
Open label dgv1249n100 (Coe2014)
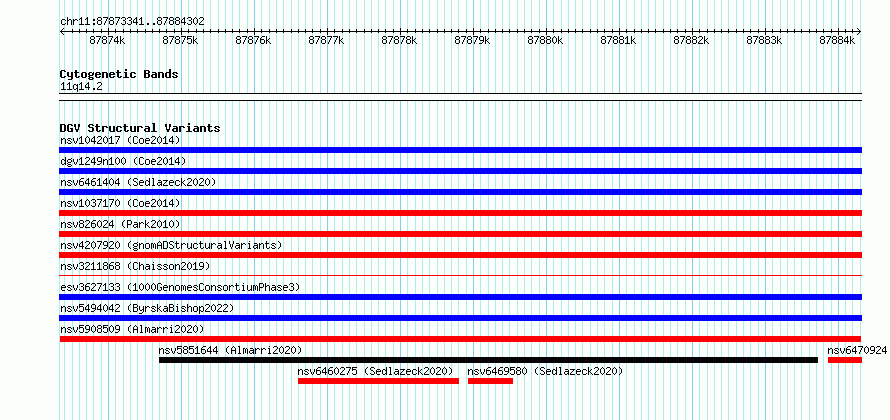pos(123,161)
